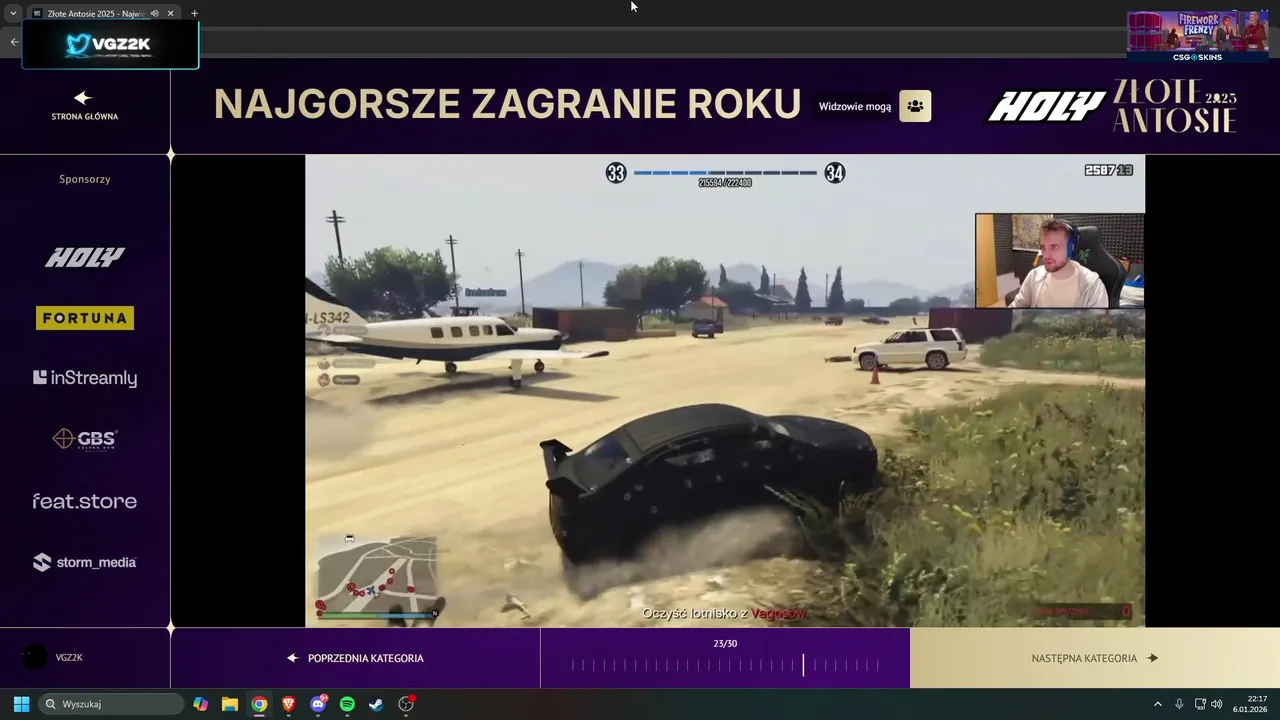Open the network tray icon

(1200, 704)
